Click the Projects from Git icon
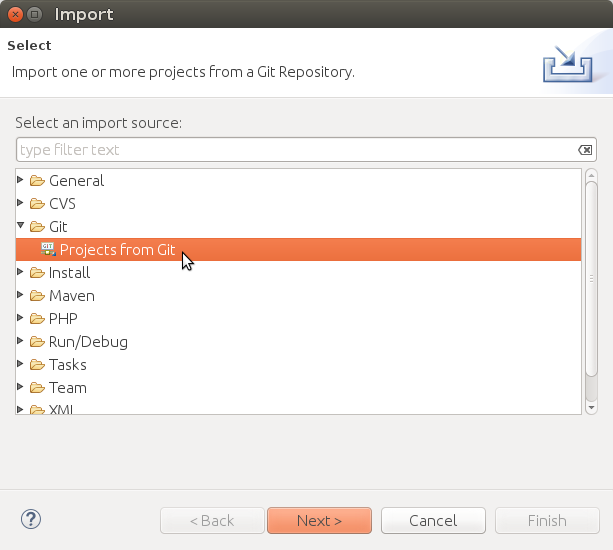 click(48, 249)
